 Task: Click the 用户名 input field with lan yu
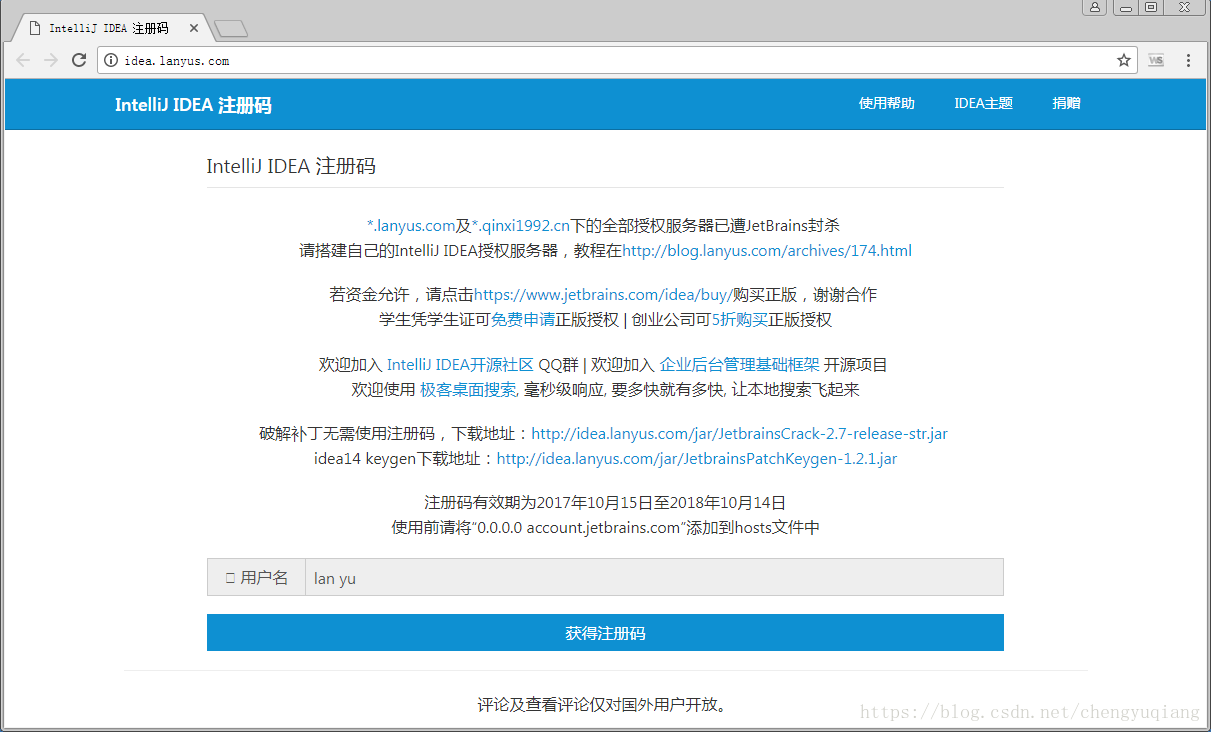654,577
